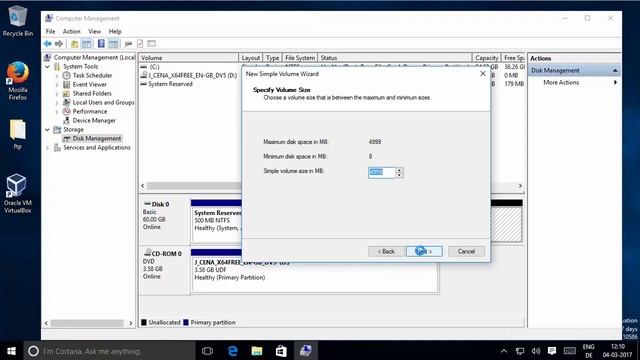The image size is (640, 360).
Task: Toggle Show/Hide Console Tree toolbar icon
Action: (x=87, y=44)
